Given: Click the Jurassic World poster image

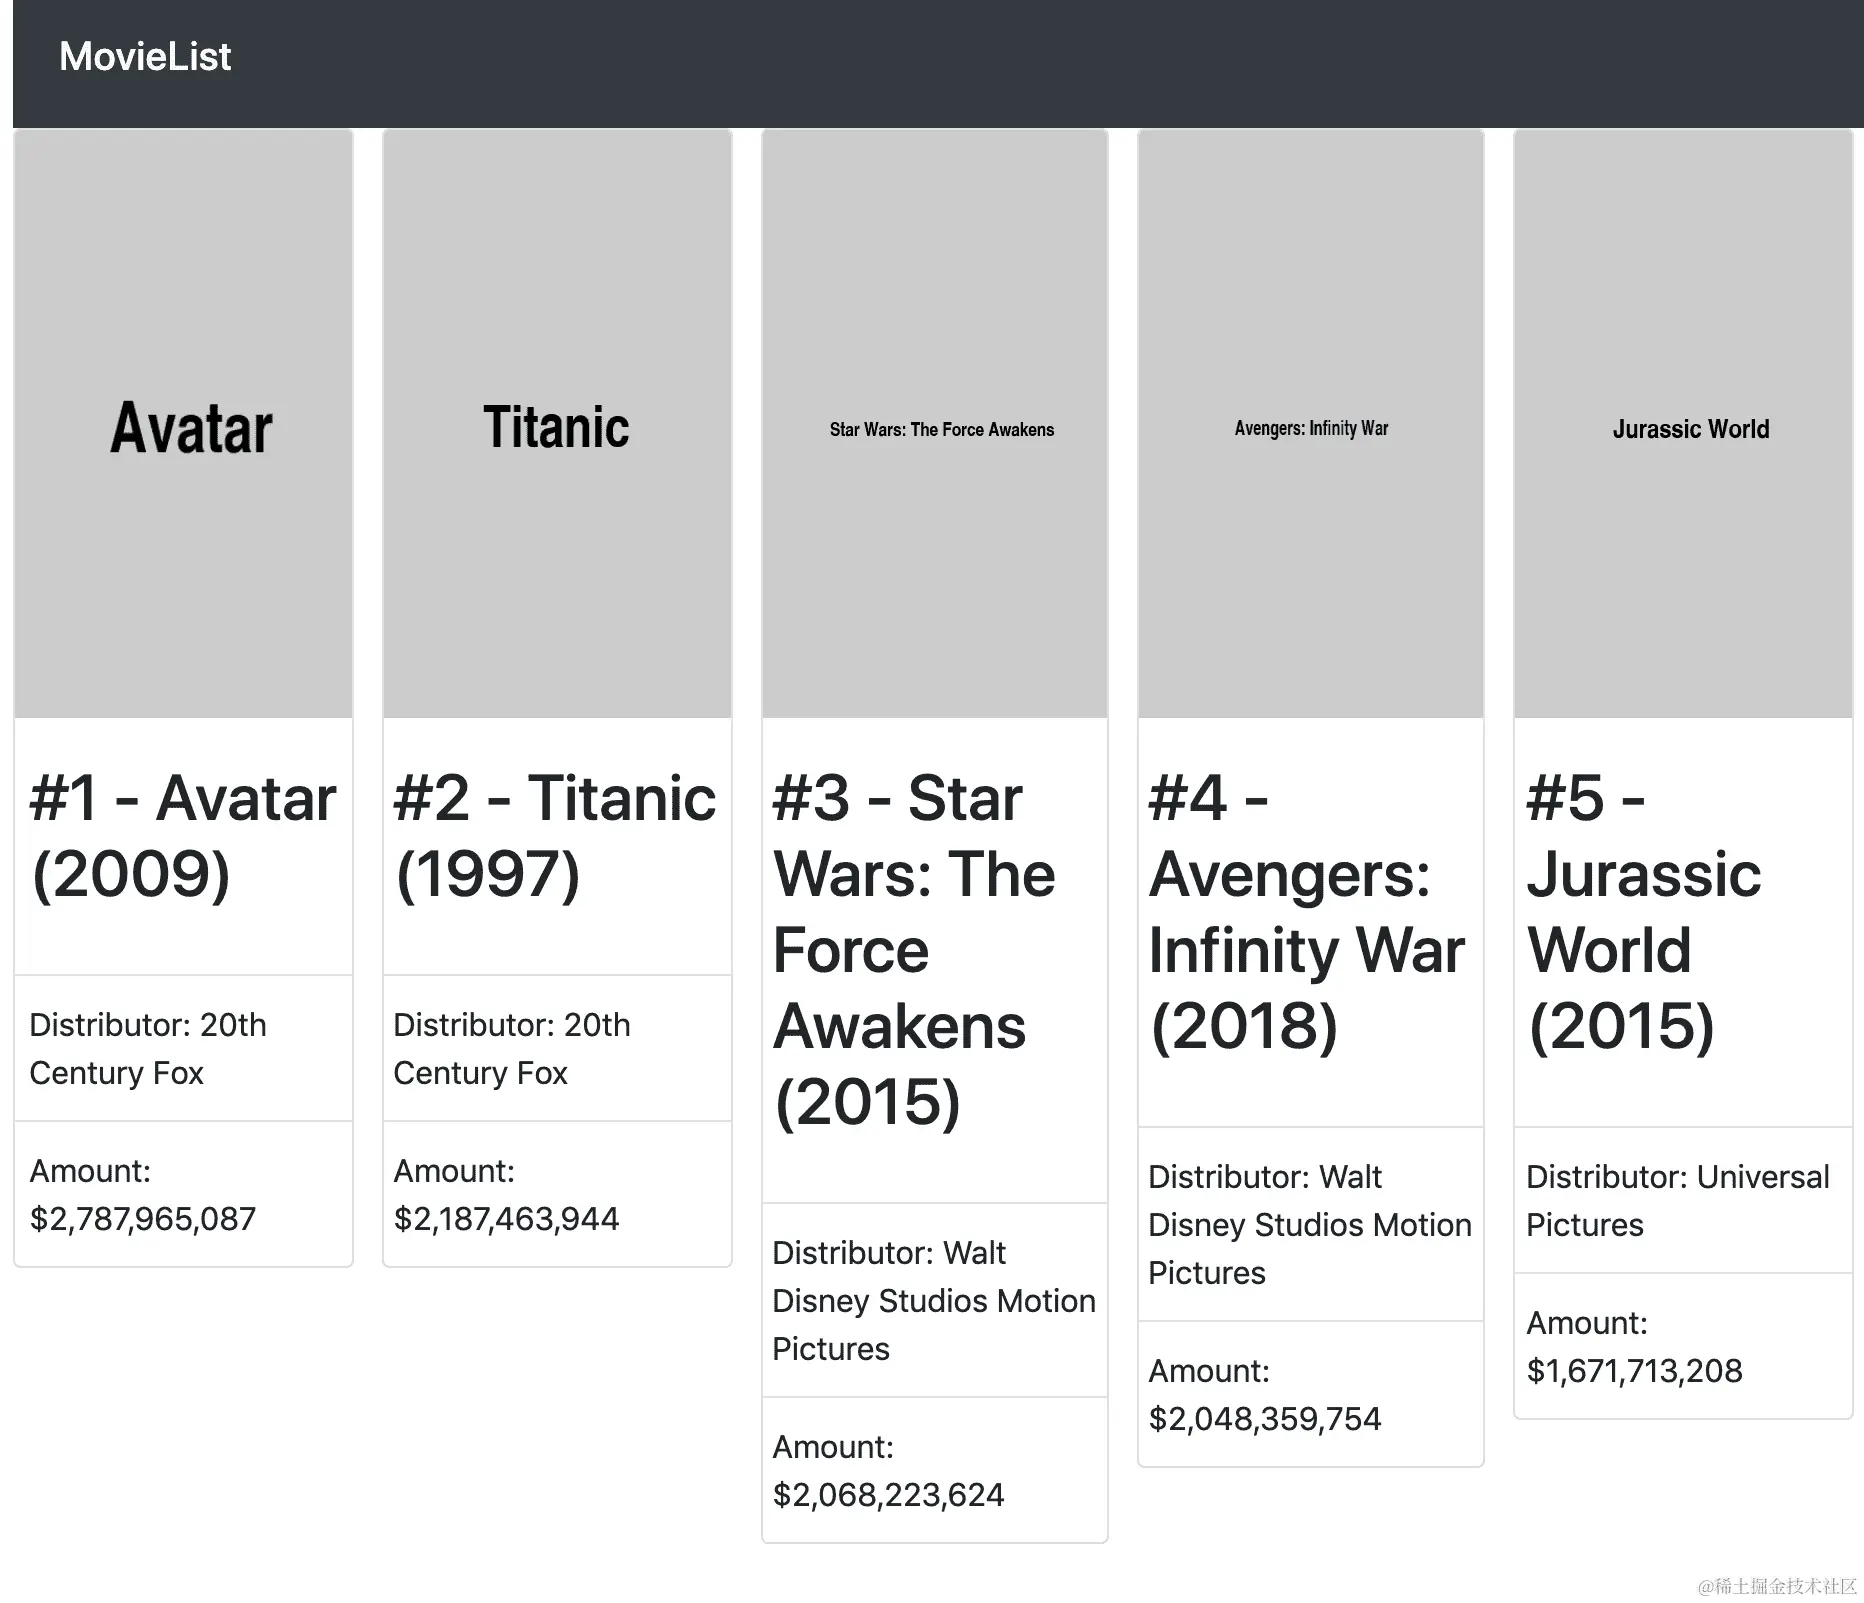Looking at the screenshot, I should (x=1684, y=424).
